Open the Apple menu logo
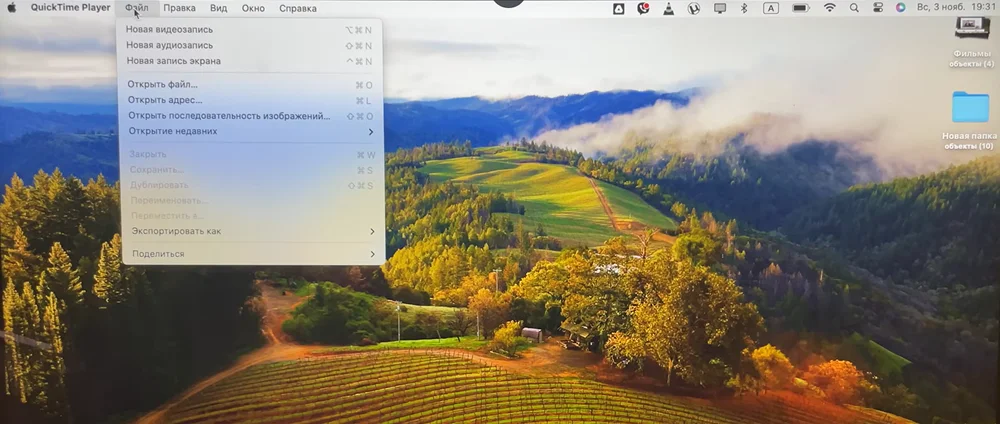The height and width of the screenshot is (424, 1000). point(11,8)
